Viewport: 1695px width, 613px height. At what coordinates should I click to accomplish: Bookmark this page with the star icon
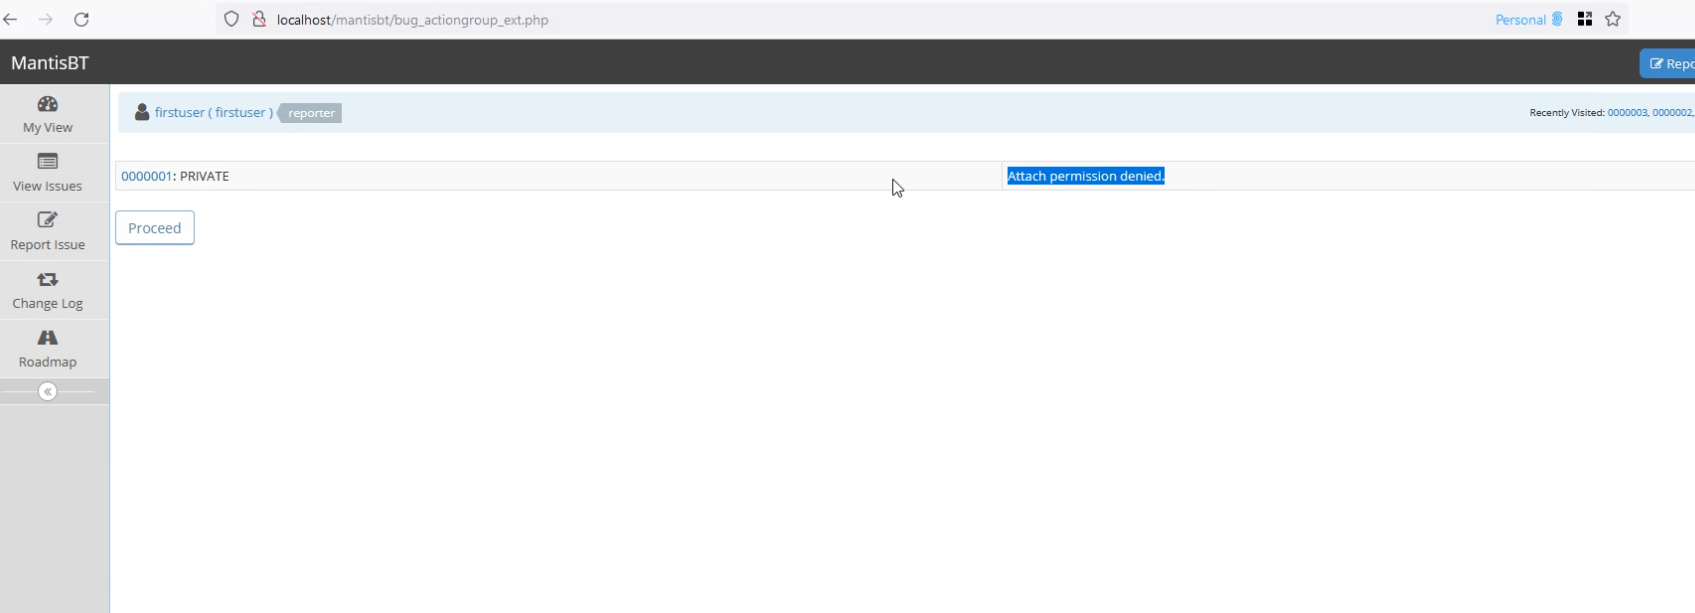pyautogui.click(x=1613, y=19)
